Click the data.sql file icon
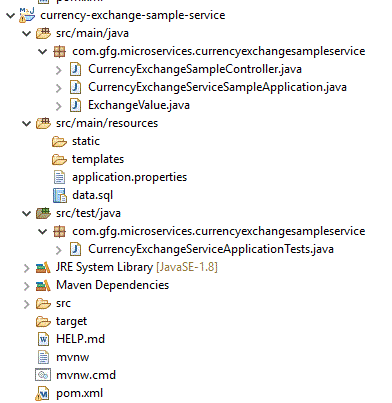This screenshot has height=403, width=392. (60, 195)
